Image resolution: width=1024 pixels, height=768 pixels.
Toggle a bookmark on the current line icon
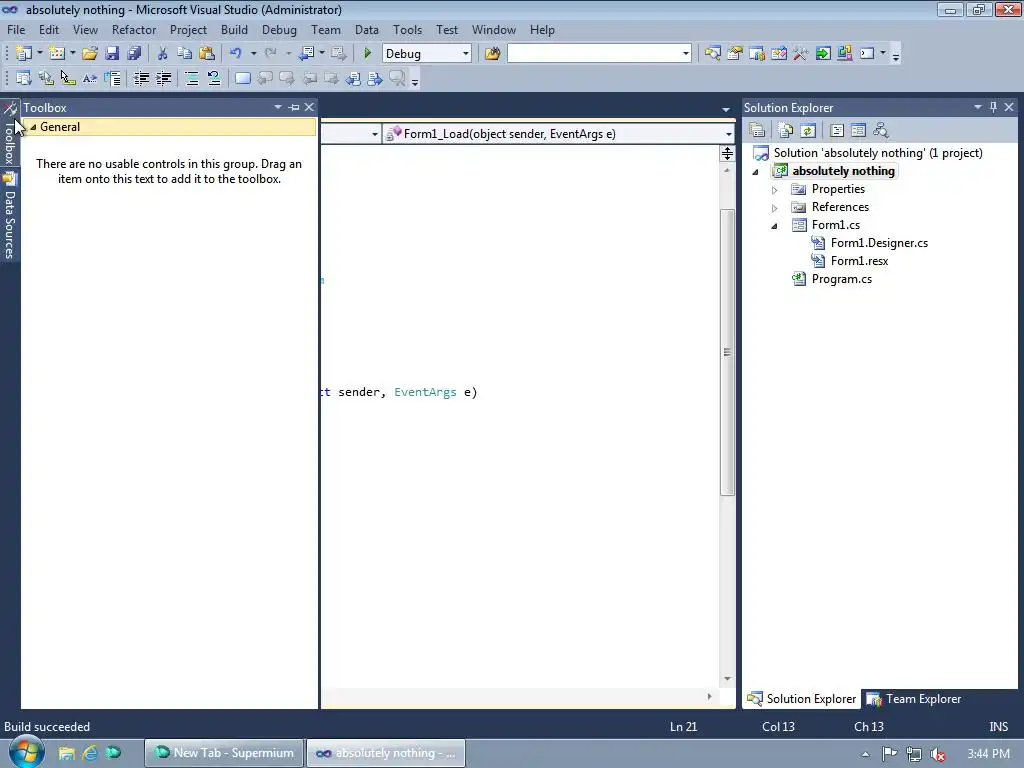[x=242, y=78]
